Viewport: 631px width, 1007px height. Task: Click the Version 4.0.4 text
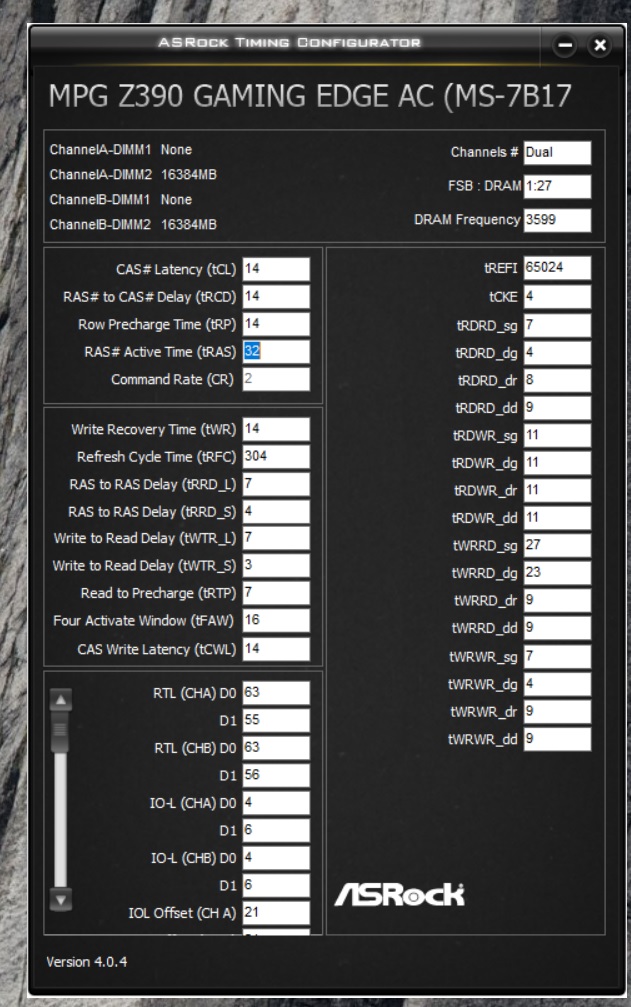tap(87, 962)
